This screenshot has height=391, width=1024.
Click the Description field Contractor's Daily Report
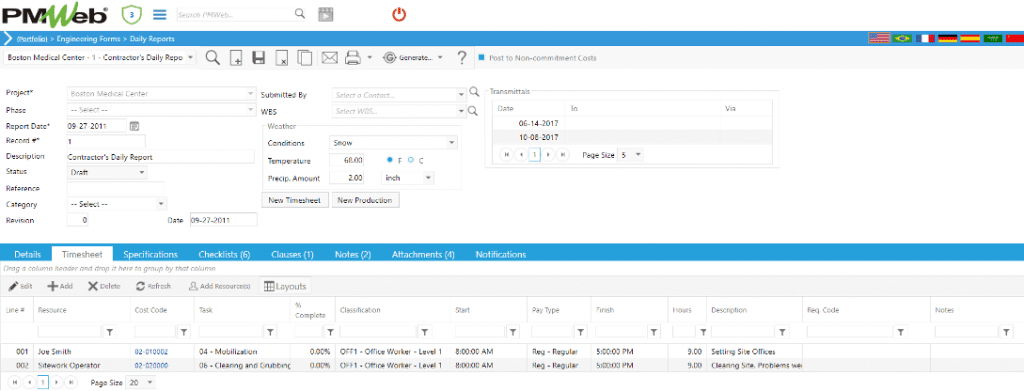click(x=161, y=157)
